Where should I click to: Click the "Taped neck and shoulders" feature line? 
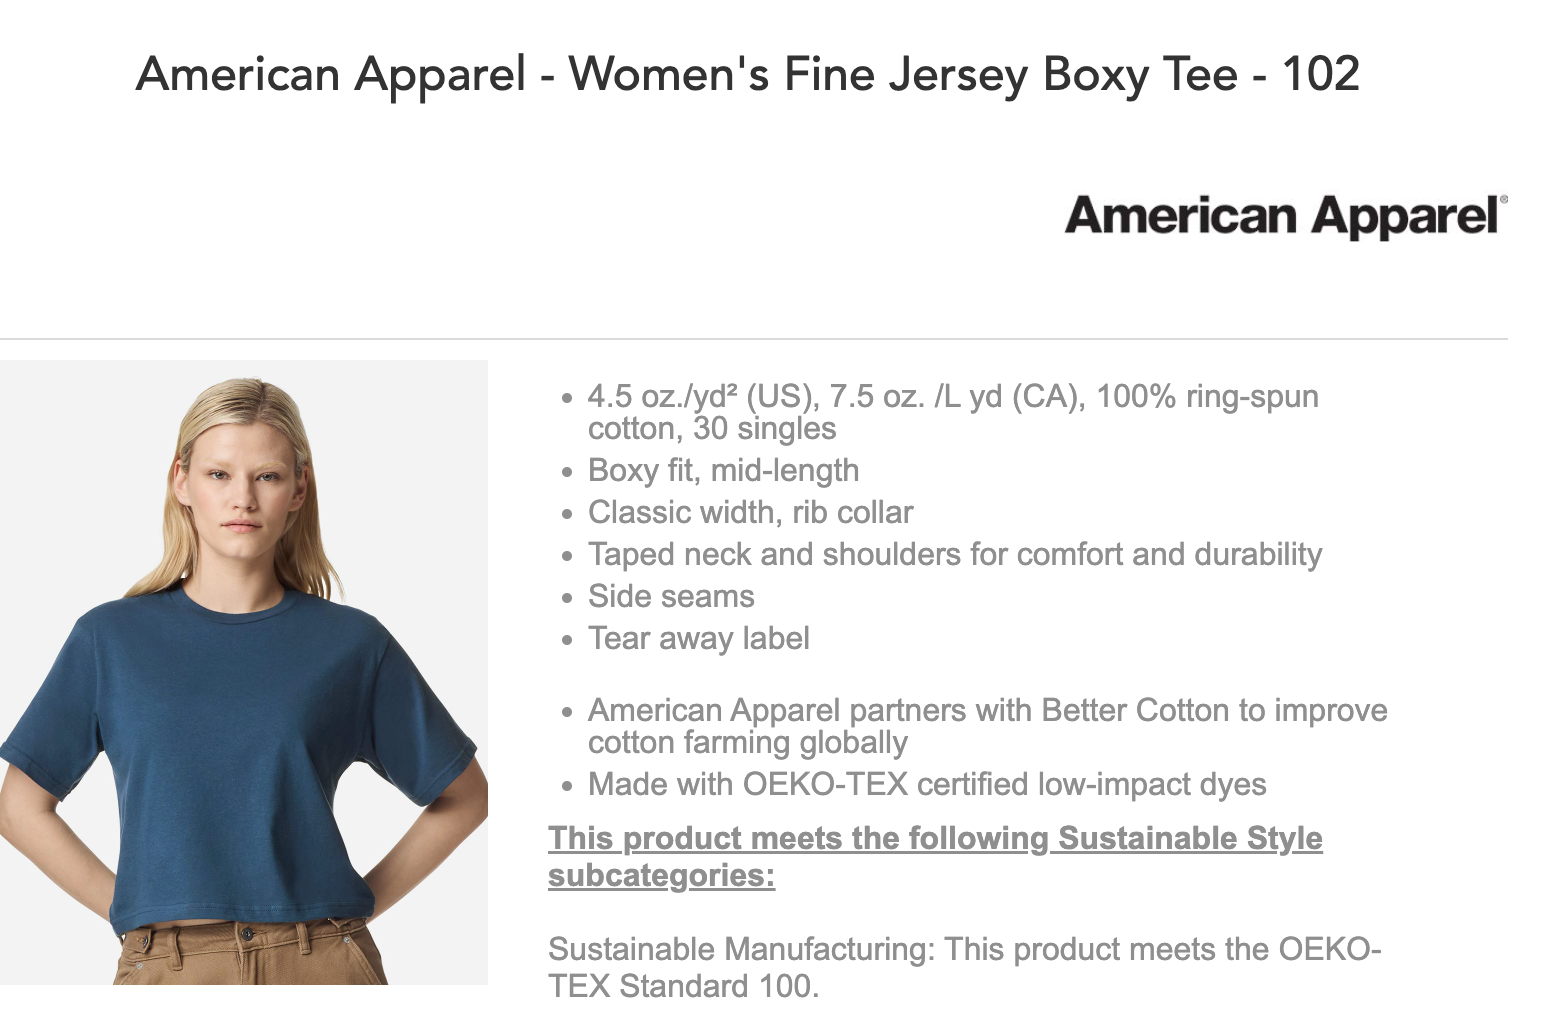[954, 554]
